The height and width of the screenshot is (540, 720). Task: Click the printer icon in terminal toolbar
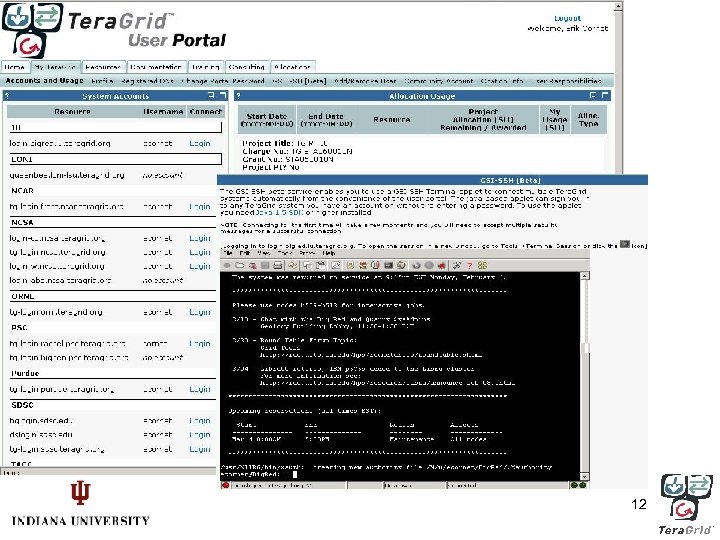click(277, 265)
